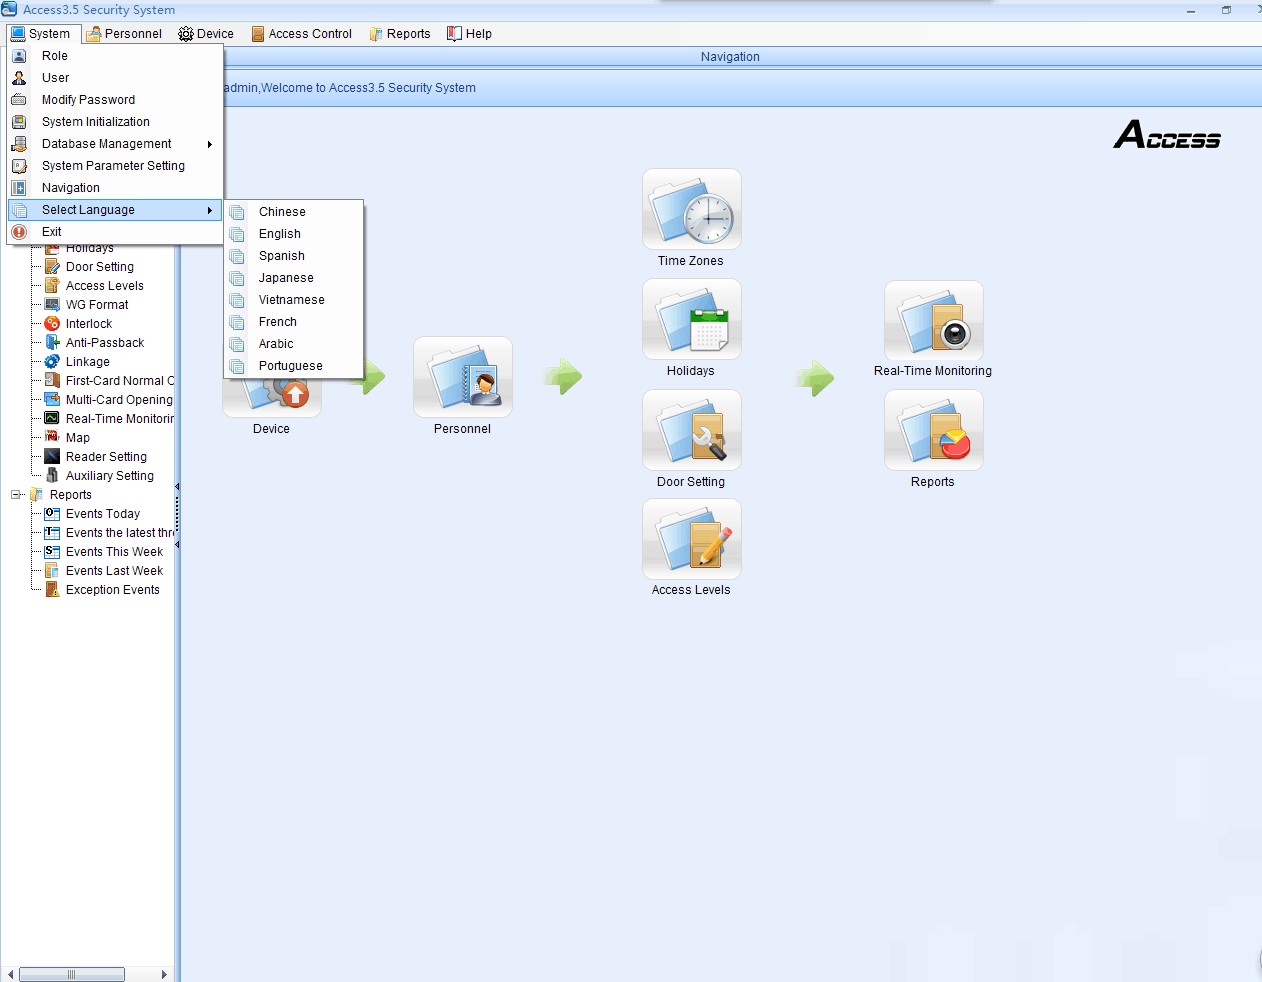Open the Help menu
The image size is (1262, 982).
tap(469, 34)
